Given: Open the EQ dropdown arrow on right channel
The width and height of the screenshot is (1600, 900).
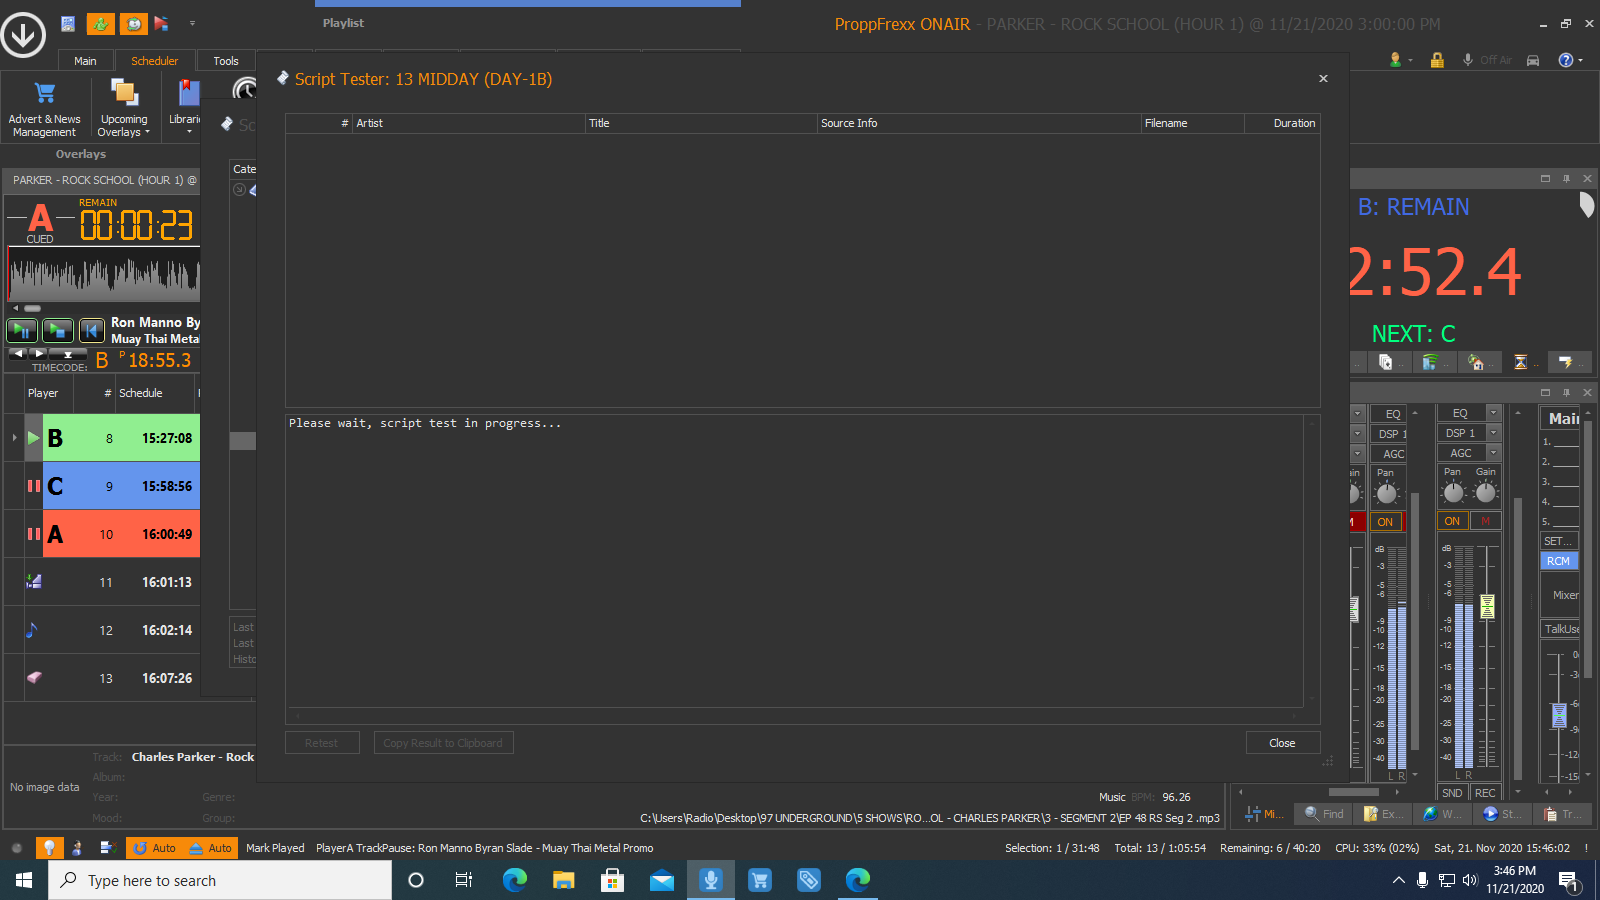Looking at the screenshot, I should [x=1493, y=413].
